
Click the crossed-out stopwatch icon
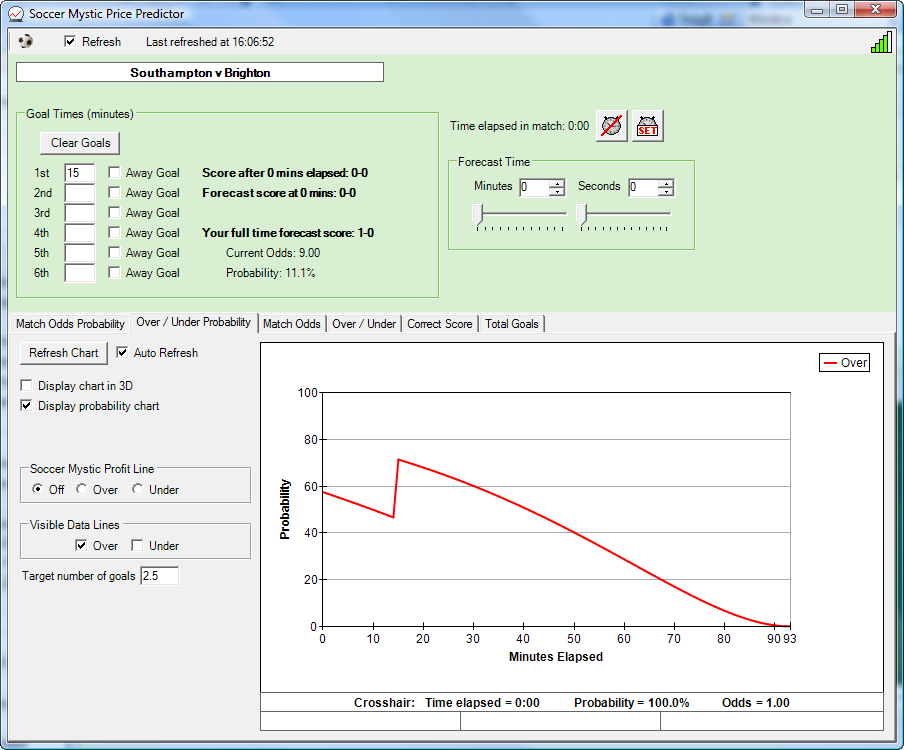[611, 126]
